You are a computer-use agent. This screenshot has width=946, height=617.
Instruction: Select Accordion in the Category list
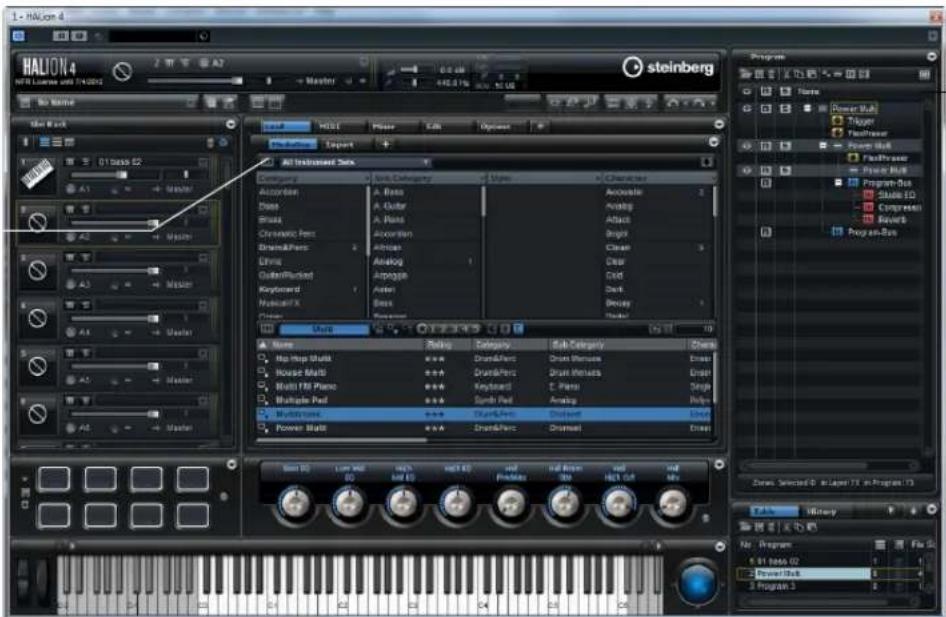click(278, 192)
